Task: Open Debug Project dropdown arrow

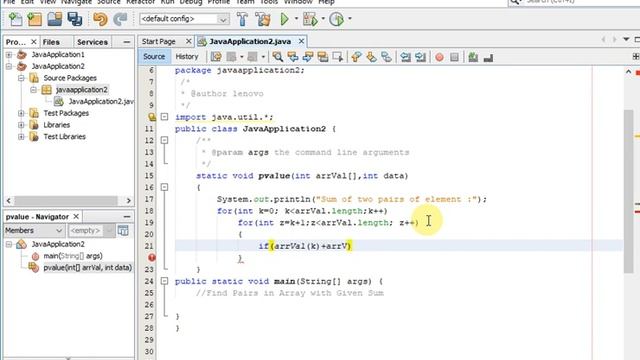Action: (x=323, y=19)
